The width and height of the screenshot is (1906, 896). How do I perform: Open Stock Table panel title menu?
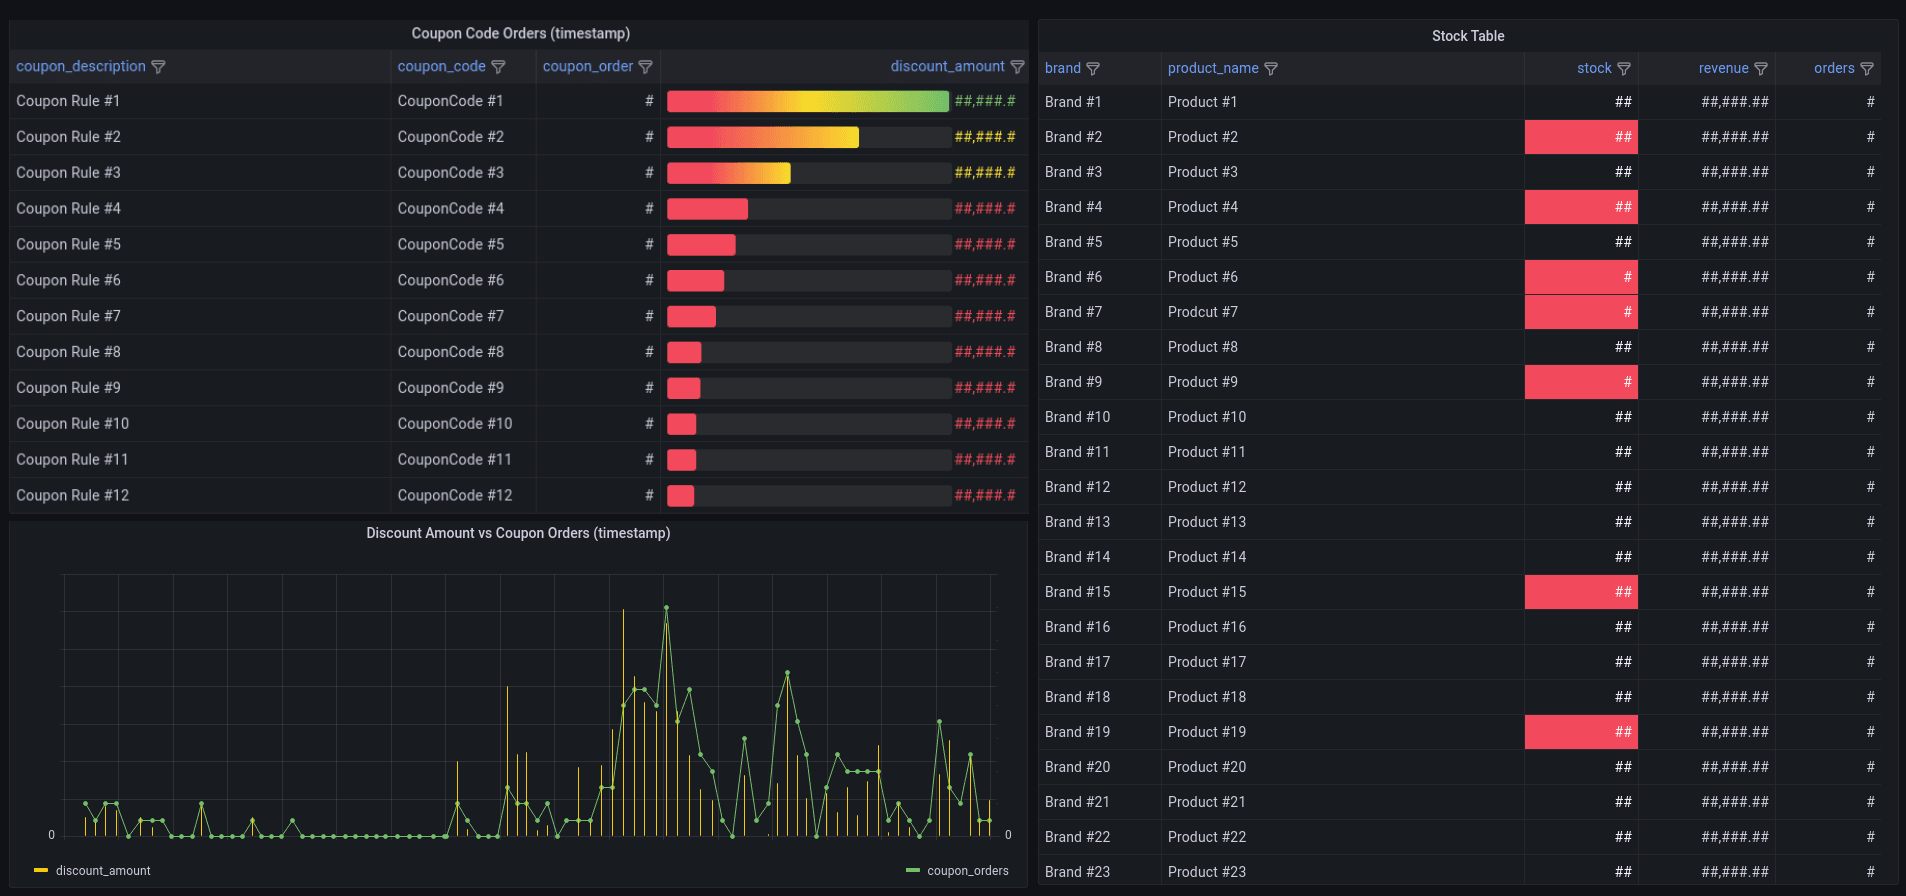click(x=1467, y=36)
